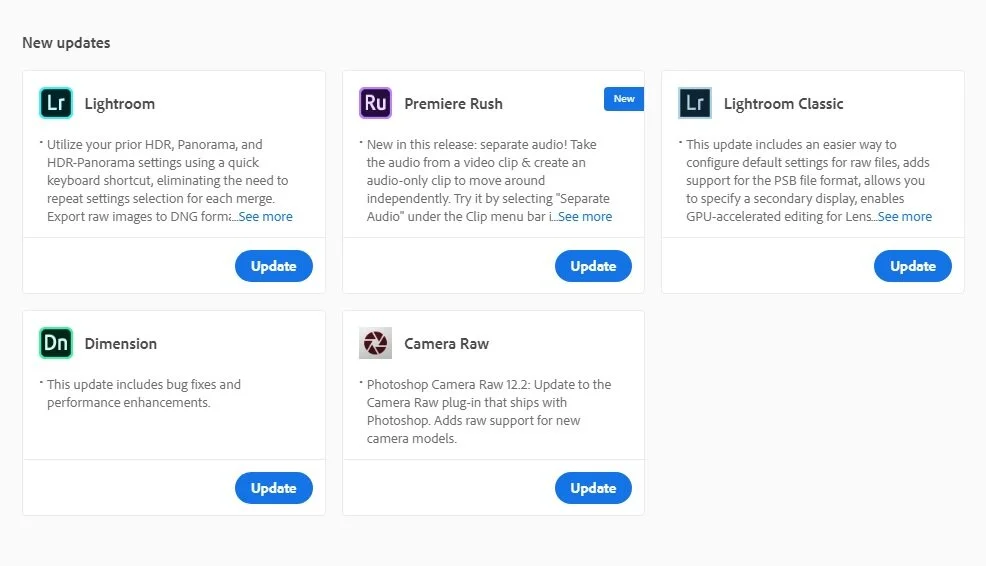
Task: Click the Dimension Dn app icon
Action: click(x=56, y=343)
